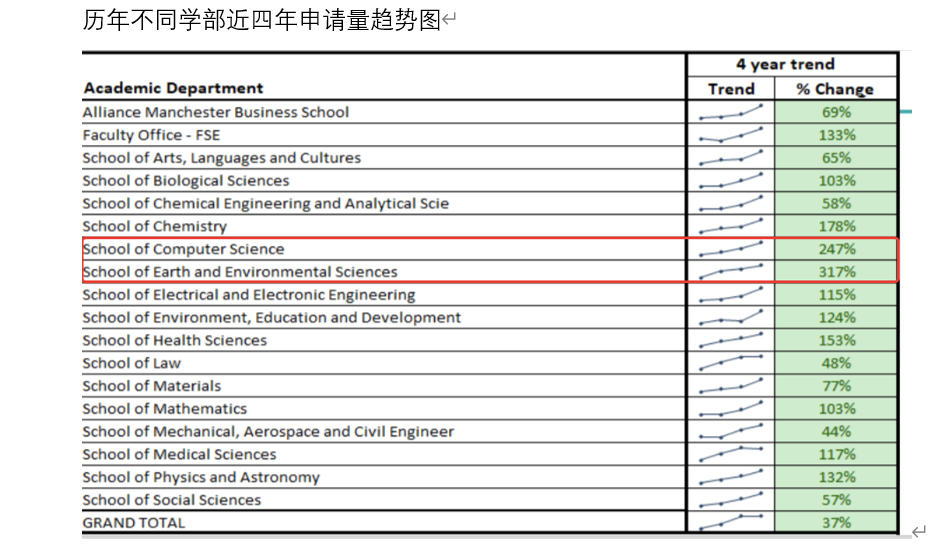
Task: Click 'School of Environment, Education and Development'
Action: 271,318
